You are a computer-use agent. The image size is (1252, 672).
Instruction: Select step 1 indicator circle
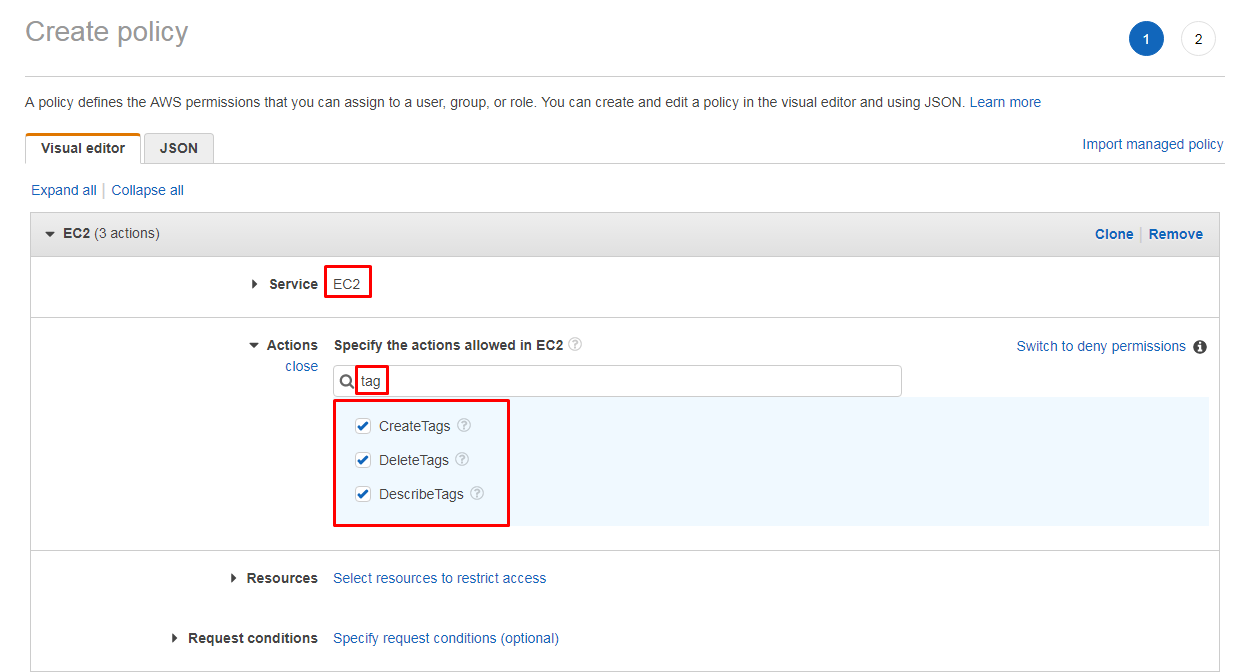[x=1146, y=39]
